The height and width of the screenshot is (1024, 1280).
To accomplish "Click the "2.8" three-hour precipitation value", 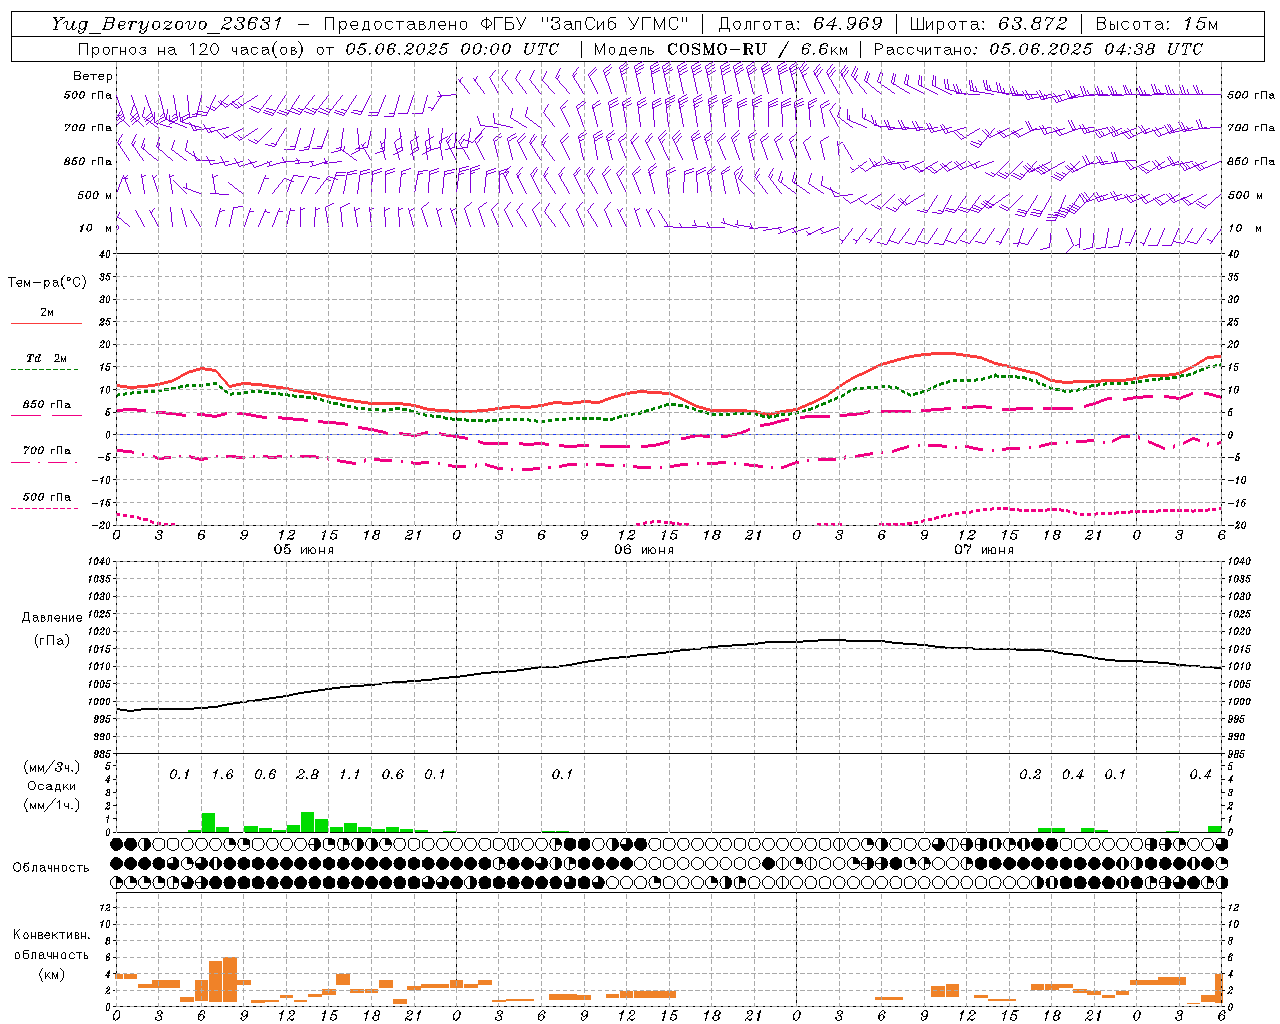I will [x=308, y=775].
